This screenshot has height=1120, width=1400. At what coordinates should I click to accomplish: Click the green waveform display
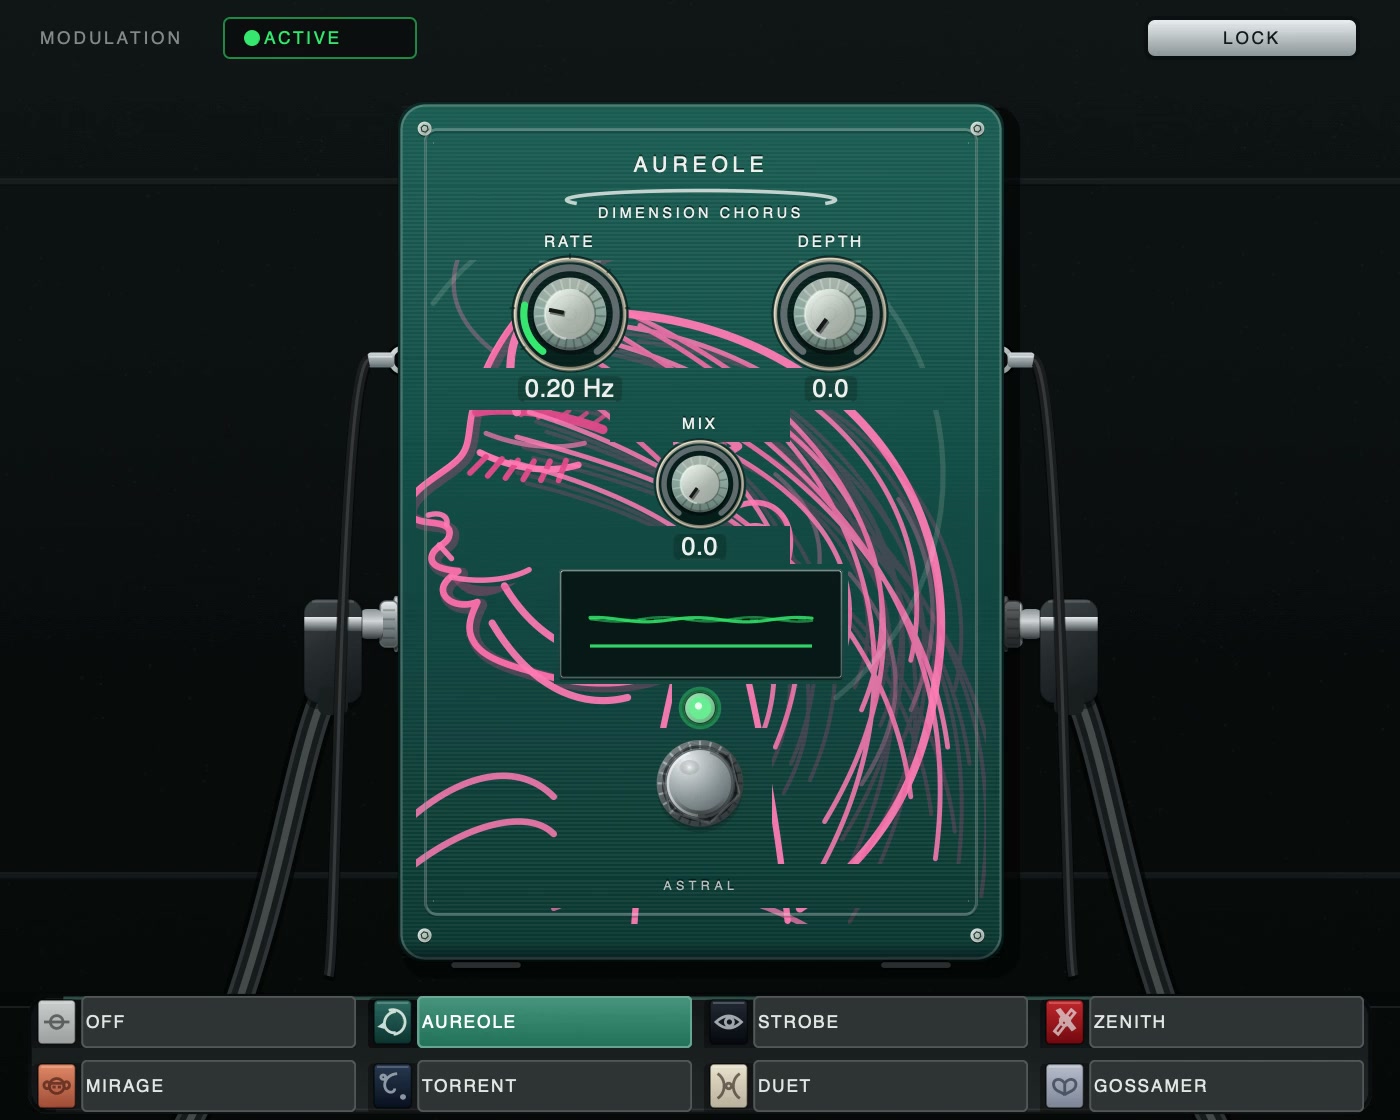(x=701, y=625)
